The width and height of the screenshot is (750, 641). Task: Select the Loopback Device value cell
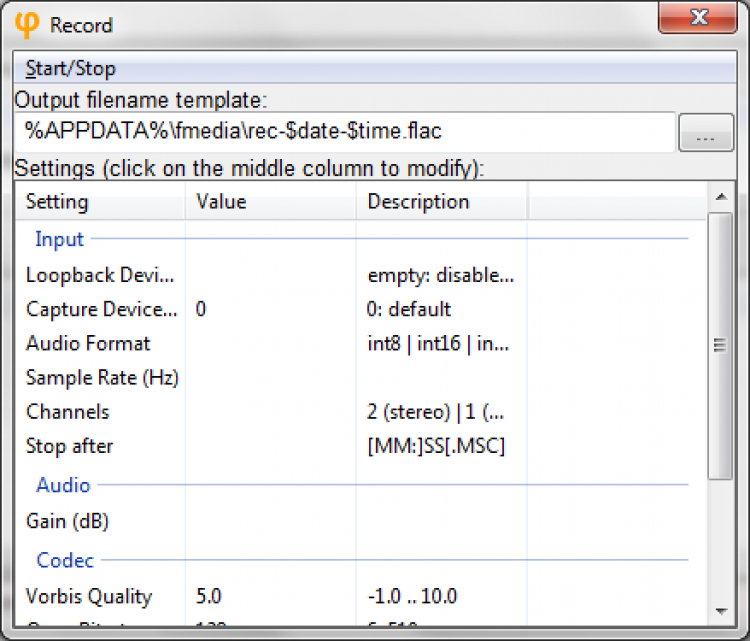point(270,275)
